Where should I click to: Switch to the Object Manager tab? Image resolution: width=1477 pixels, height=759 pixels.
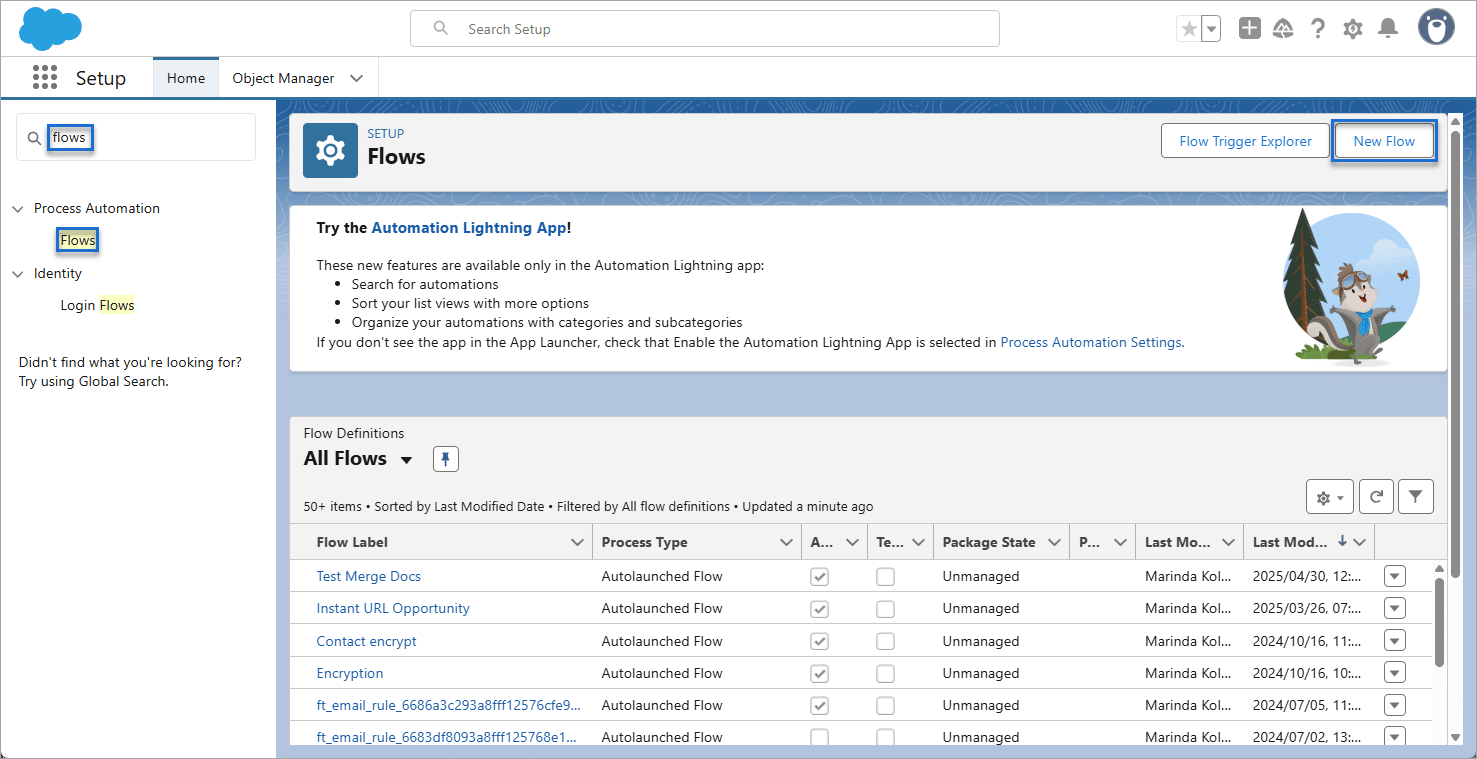tap(283, 78)
